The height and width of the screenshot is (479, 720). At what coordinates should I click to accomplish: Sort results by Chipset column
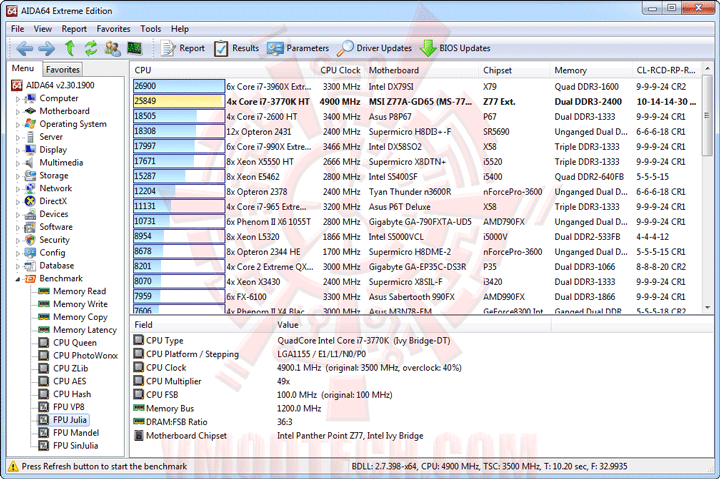[515, 70]
